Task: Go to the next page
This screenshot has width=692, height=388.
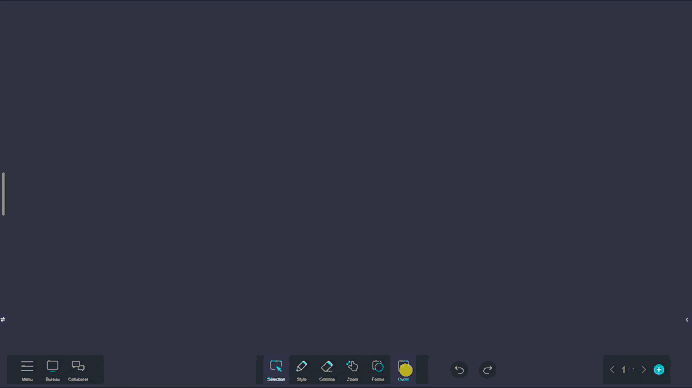Action: tap(644, 369)
